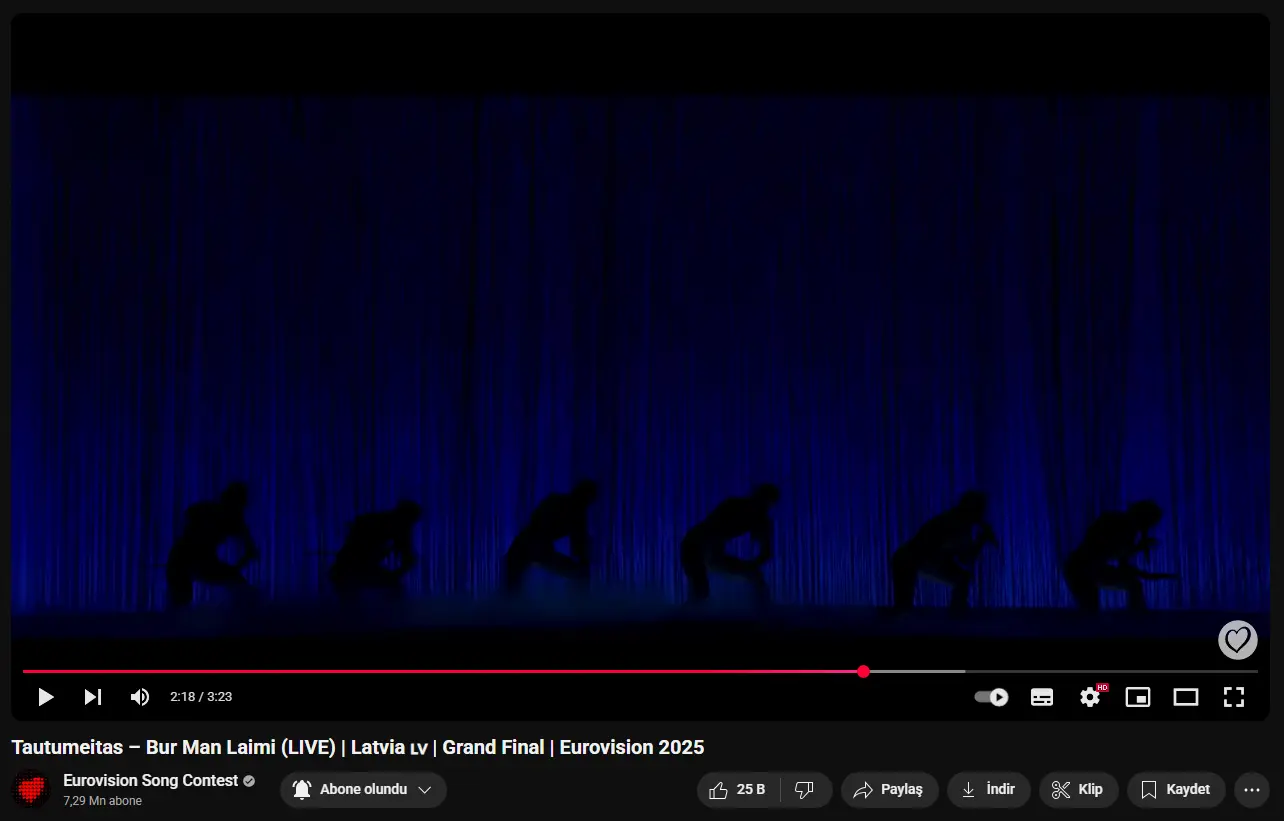Open the miniplayer mode
1284x821 pixels.
point(1138,697)
